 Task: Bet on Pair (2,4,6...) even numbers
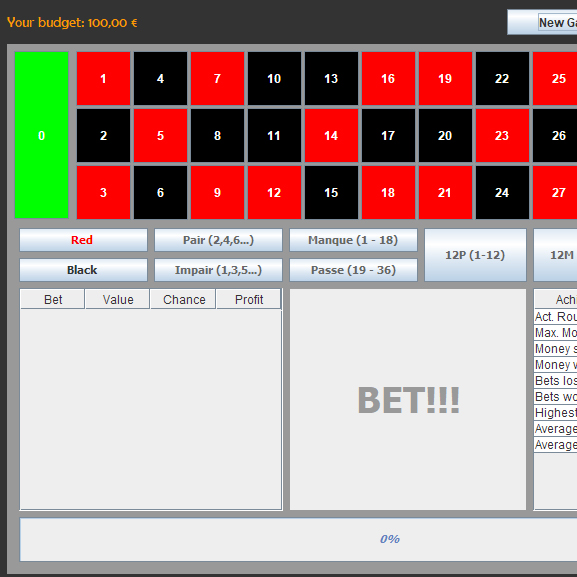click(219, 240)
